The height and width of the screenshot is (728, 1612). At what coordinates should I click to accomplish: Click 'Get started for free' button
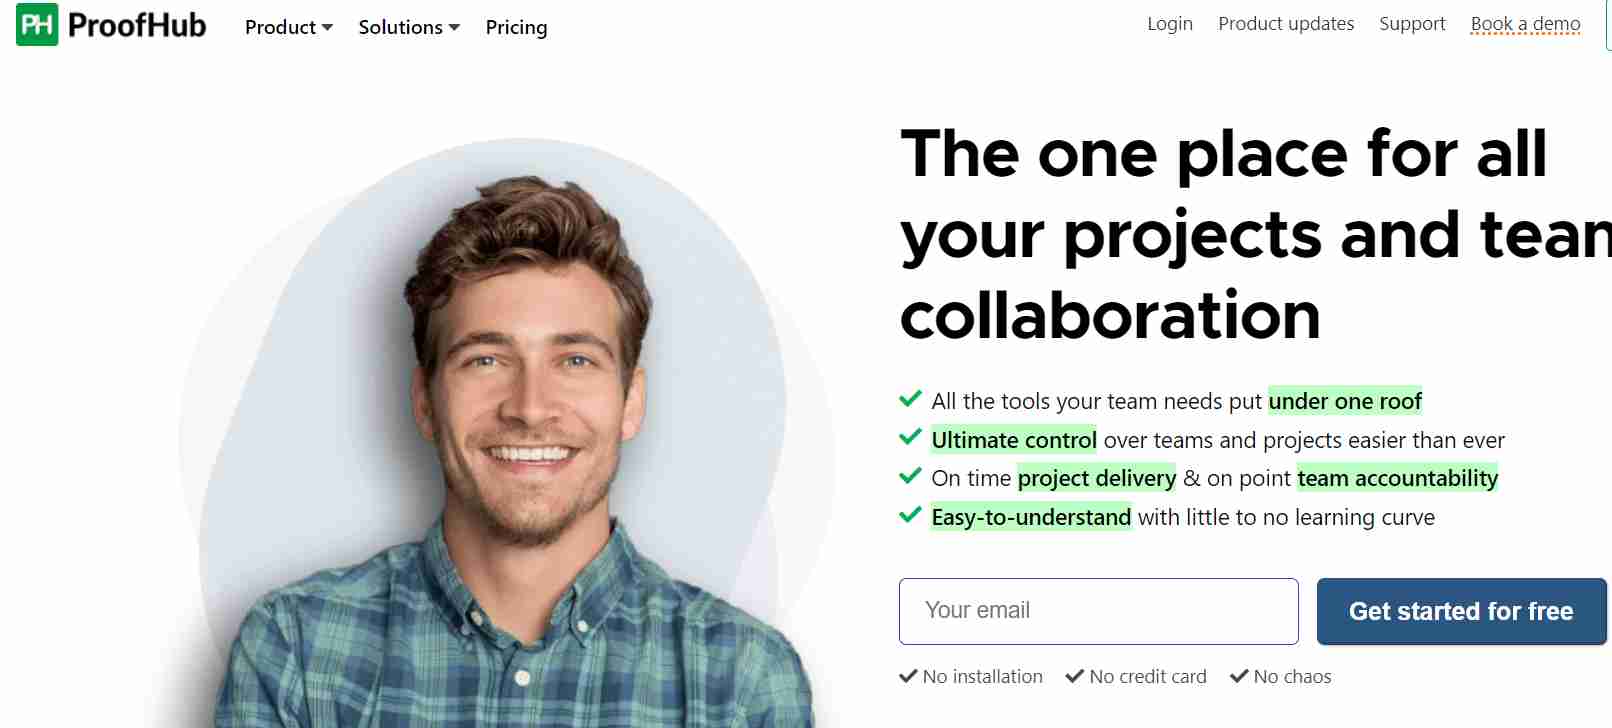(1461, 611)
